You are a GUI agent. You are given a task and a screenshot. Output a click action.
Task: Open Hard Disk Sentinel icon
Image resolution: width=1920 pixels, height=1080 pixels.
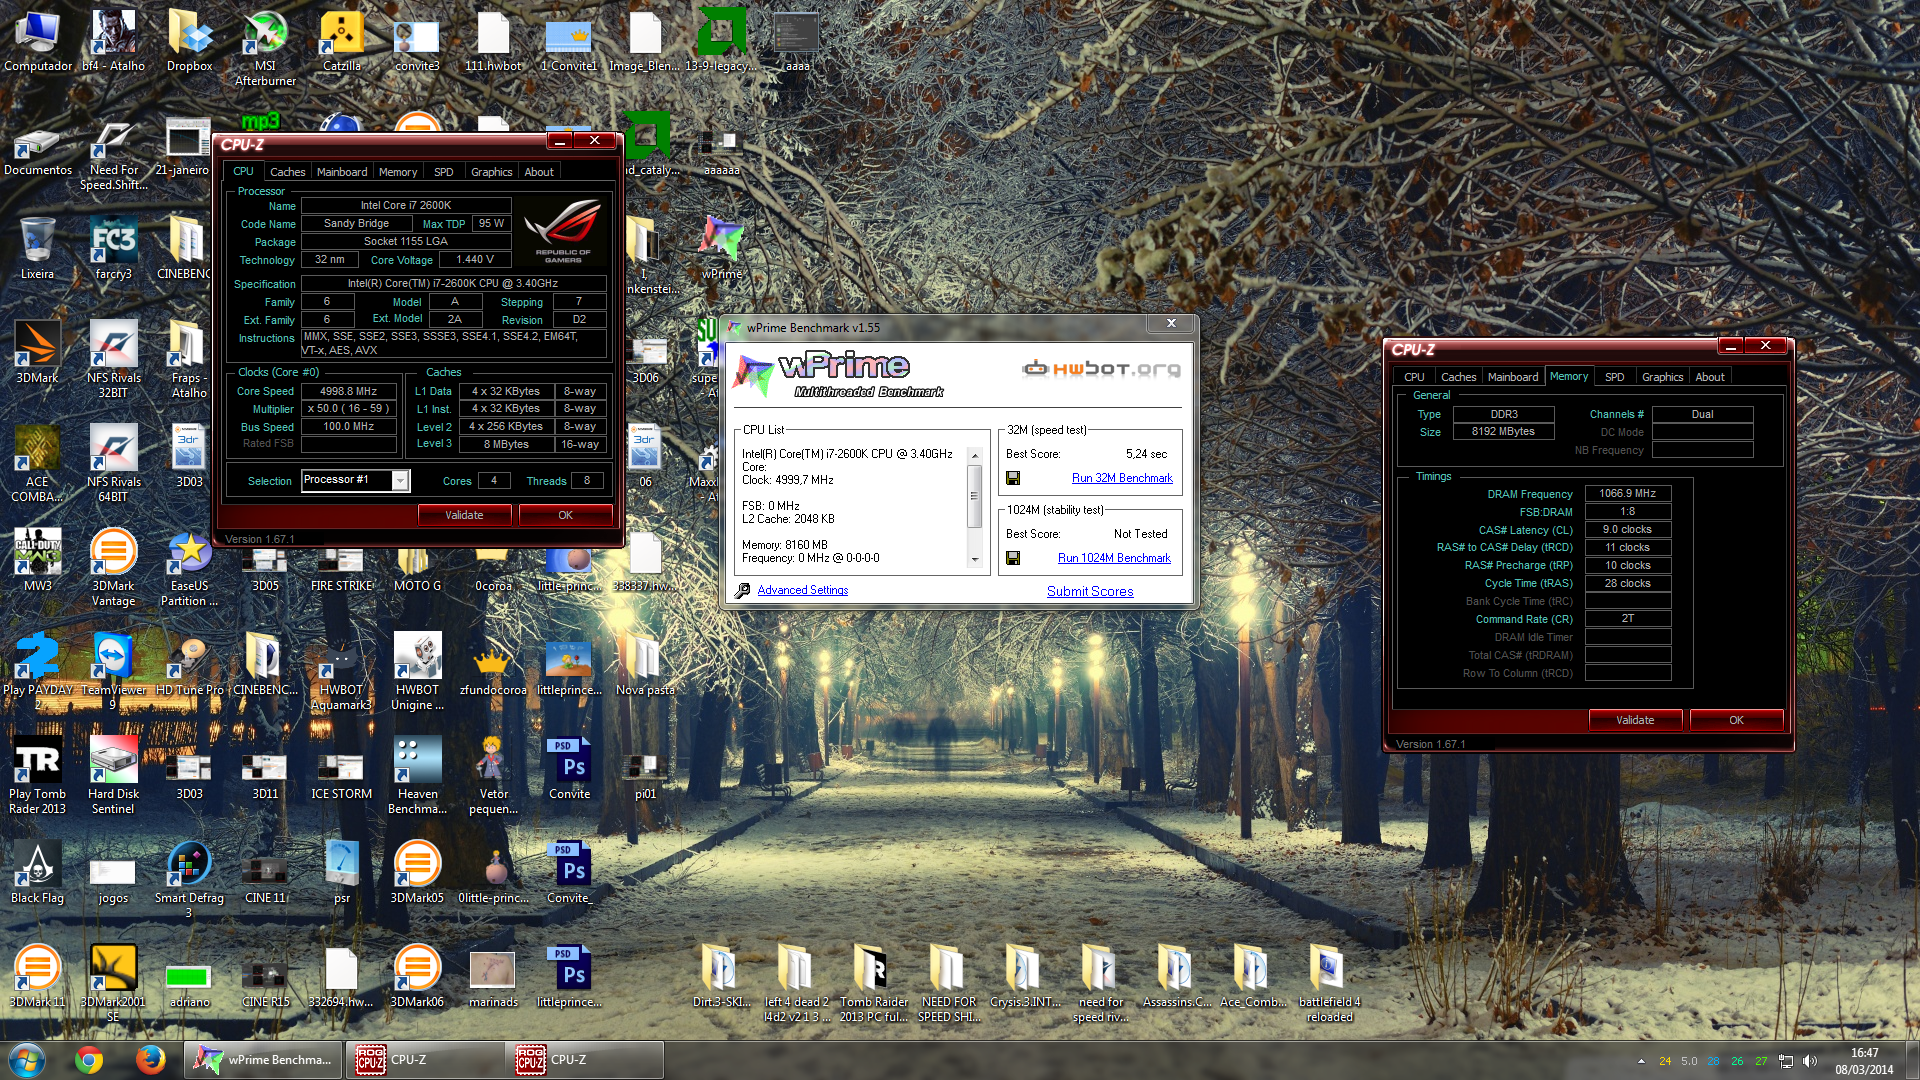tap(113, 776)
